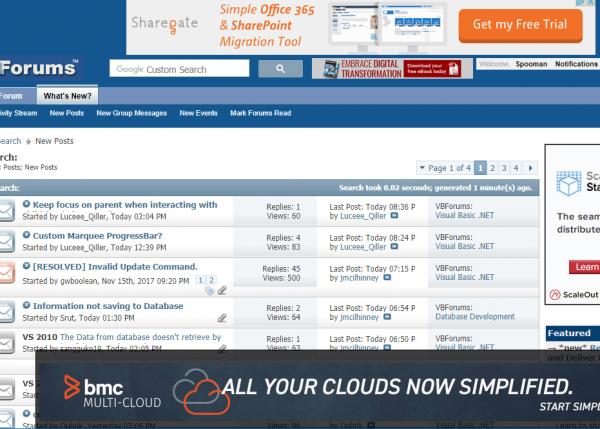The image size is (600, 429).
Task: Jump to last post by Luceee_Qiller at 08:36
Action: [x=394, y=216]
